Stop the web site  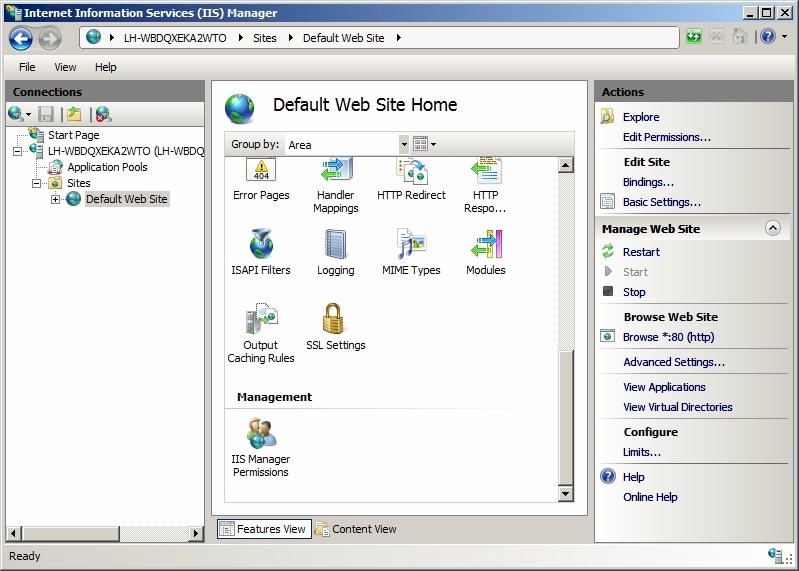coord(634,292)
